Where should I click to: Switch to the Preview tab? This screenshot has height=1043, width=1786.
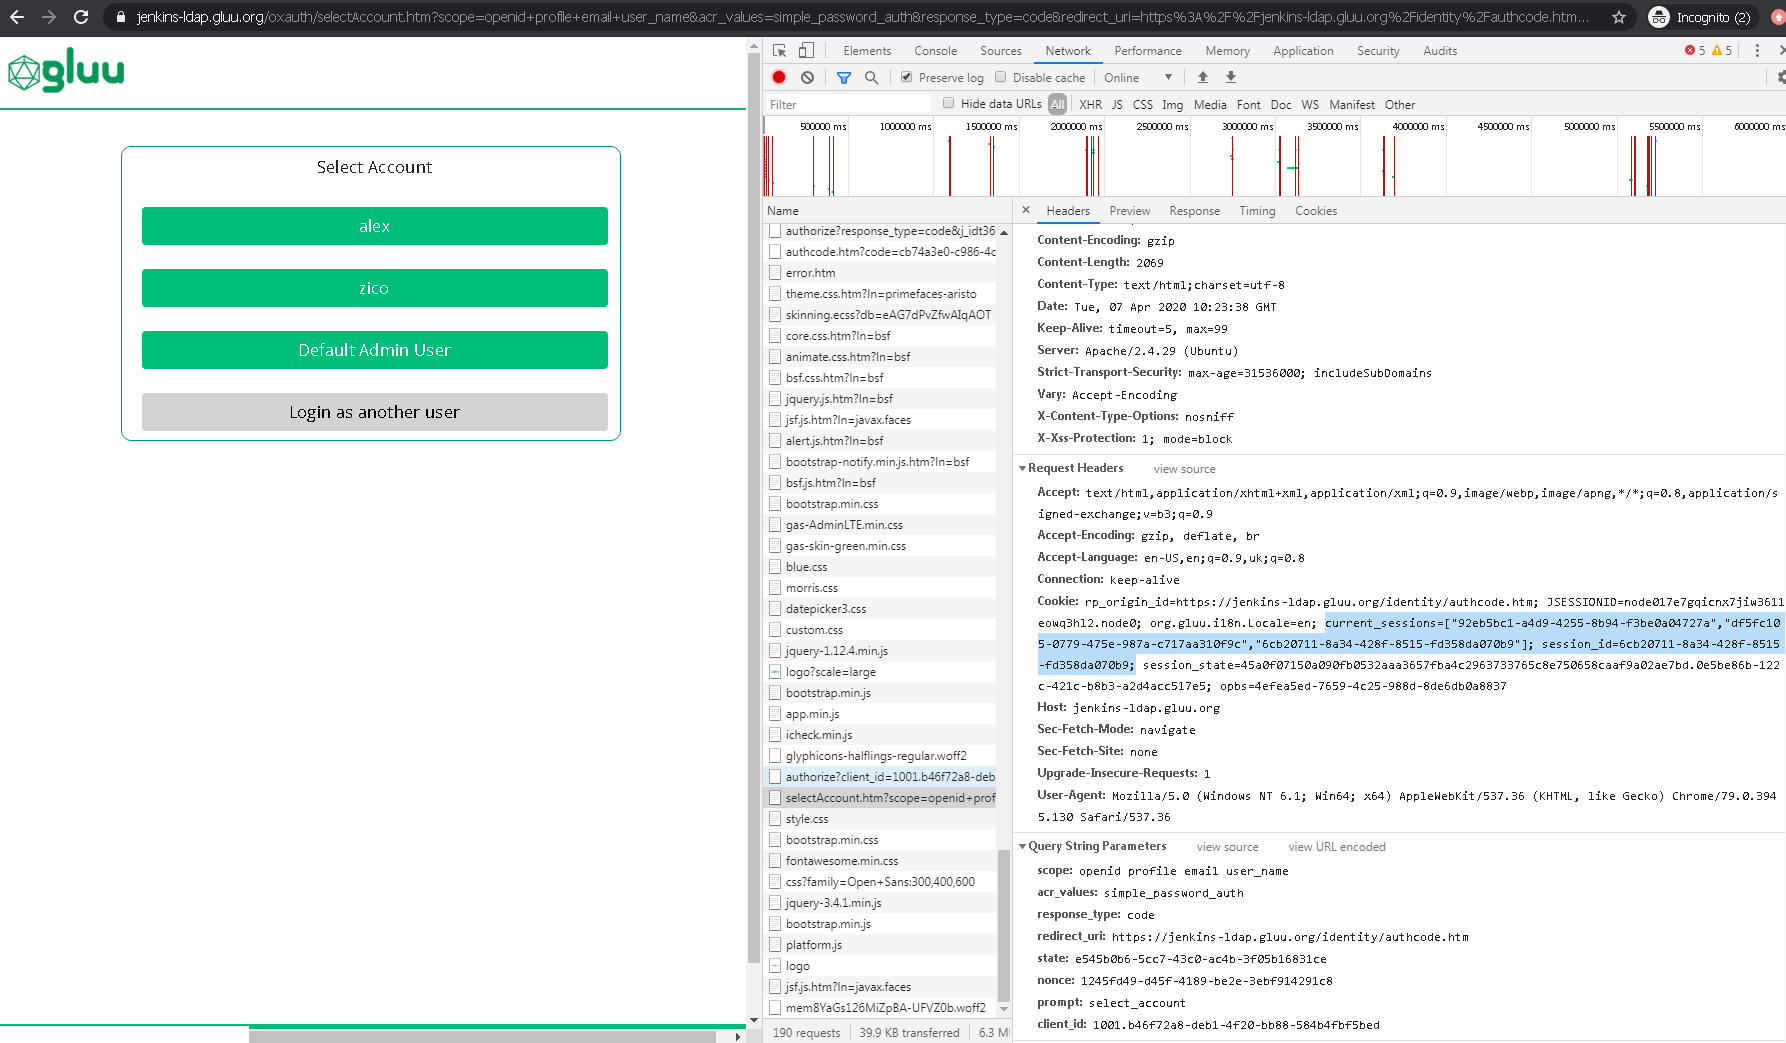coord(1129,210)
